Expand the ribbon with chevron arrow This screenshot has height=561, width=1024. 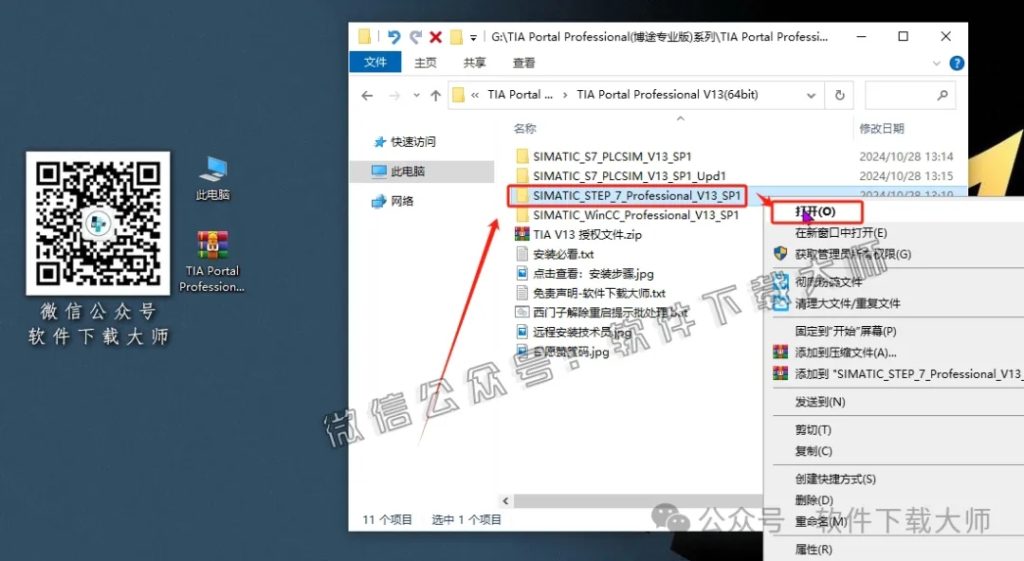tap(936, 63)
